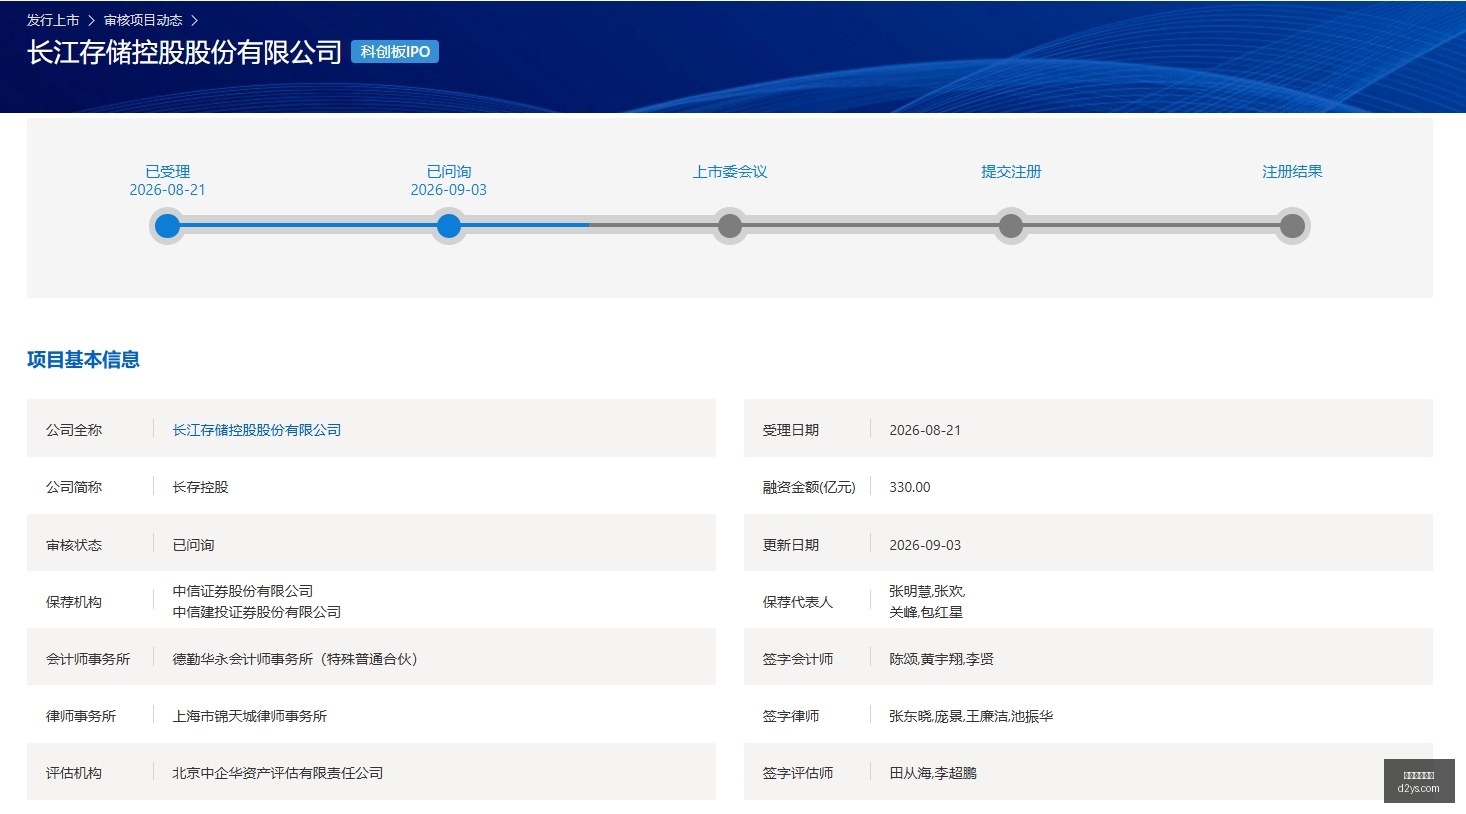Select the 提交注册 timeline node
The width and height of the screenshot is (1466, 814).
(1011, 226)
